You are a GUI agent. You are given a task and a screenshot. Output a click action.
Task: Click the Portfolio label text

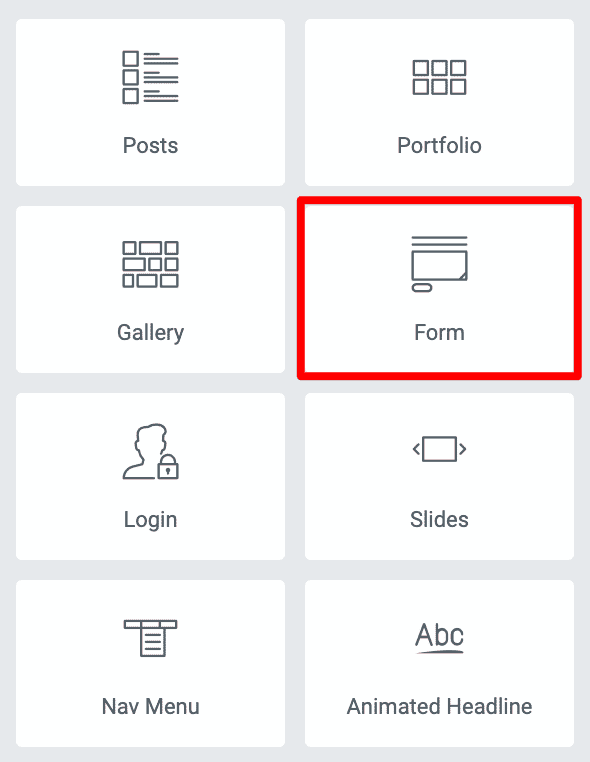(439, 145)
